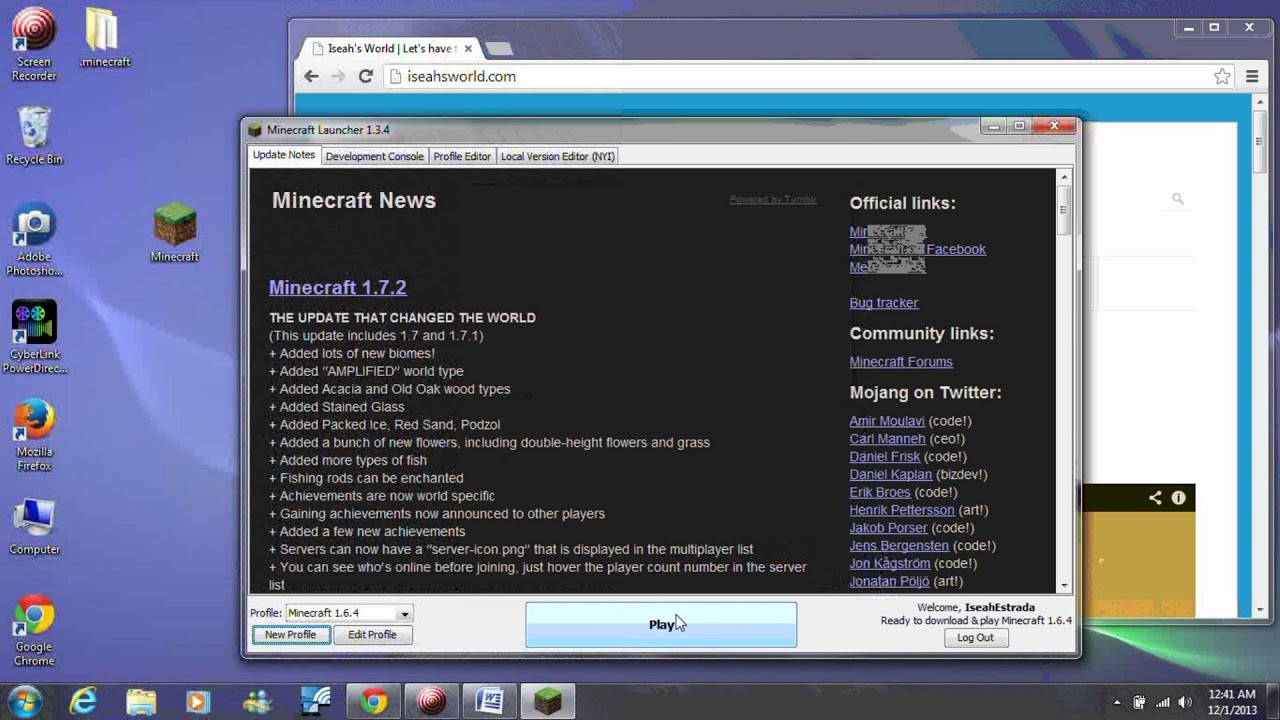Viewport: 1280px width, 720px height.
Task: Open Jon Kågström's Twitter link
Action: pos(890,564)
